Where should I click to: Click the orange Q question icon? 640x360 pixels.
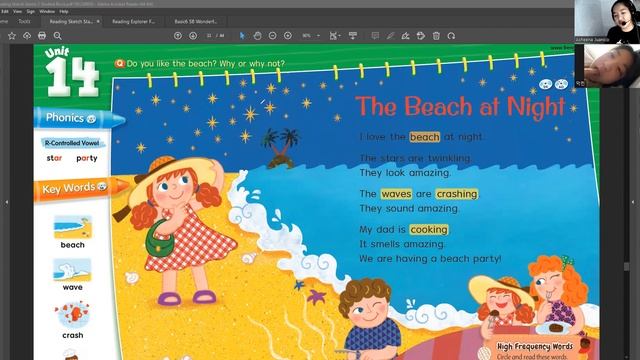point(120,64)
